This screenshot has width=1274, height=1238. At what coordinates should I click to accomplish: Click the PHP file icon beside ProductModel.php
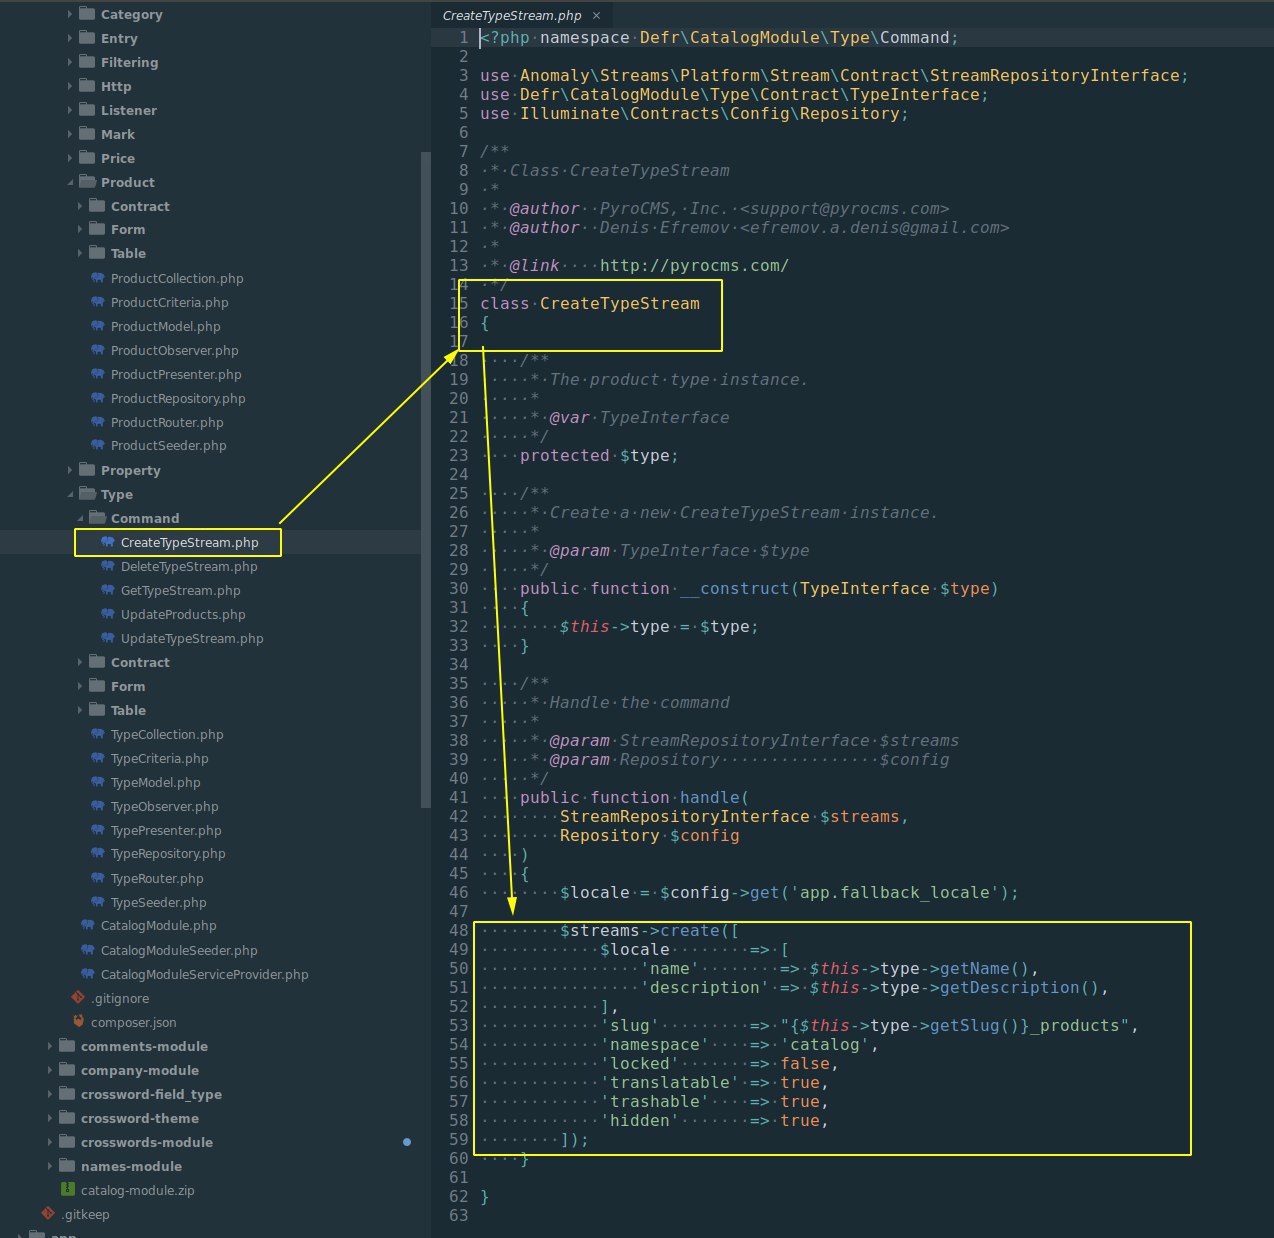[98, 326]
